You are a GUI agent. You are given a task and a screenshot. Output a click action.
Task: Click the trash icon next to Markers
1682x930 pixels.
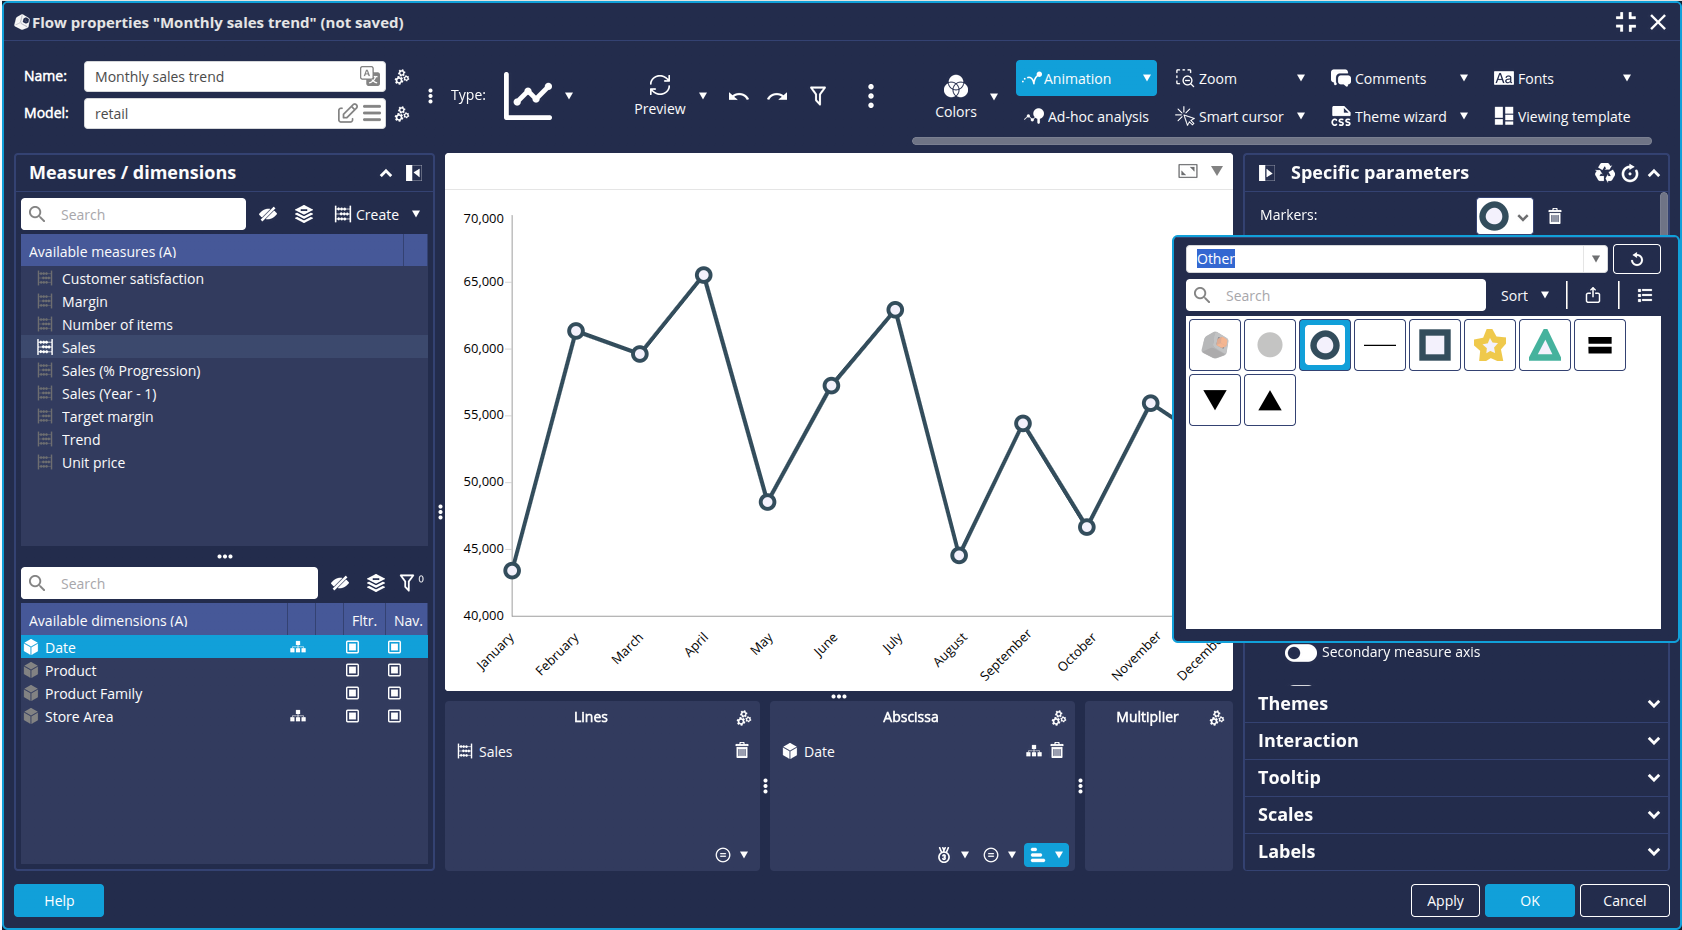point(1554,216)
